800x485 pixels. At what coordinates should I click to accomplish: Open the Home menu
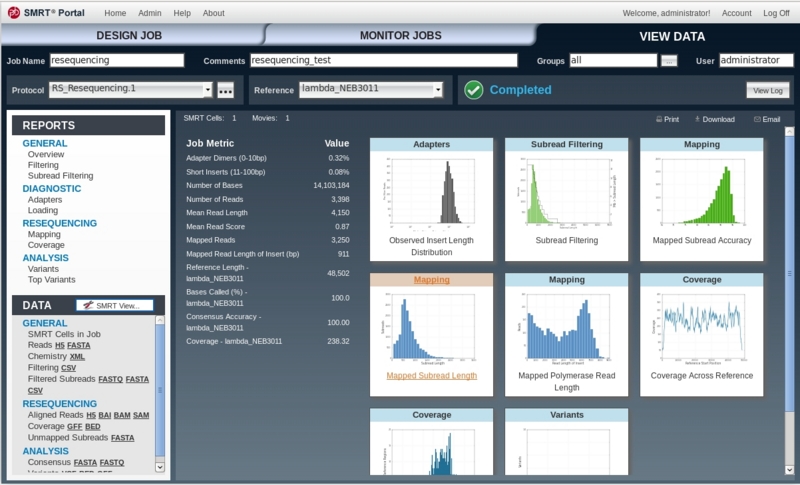(x=115, y=13)
